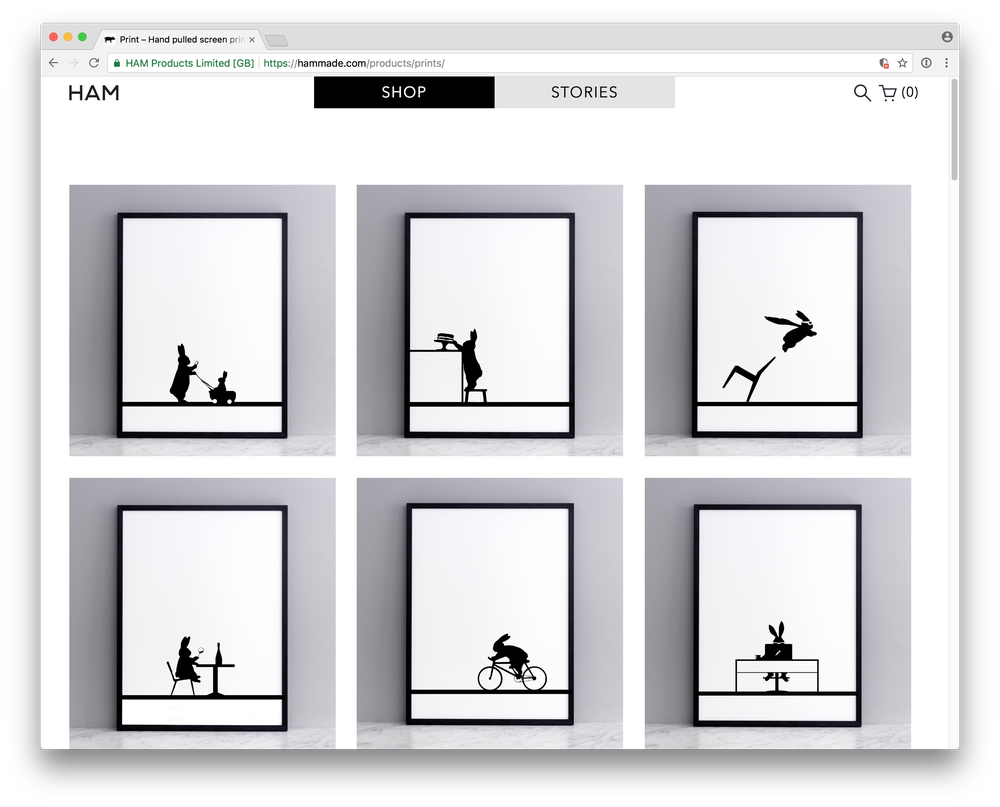Click the green padlock security icon
Image resolution: width=1000 pixels, height=807 pixels.
tap(117, 63)
